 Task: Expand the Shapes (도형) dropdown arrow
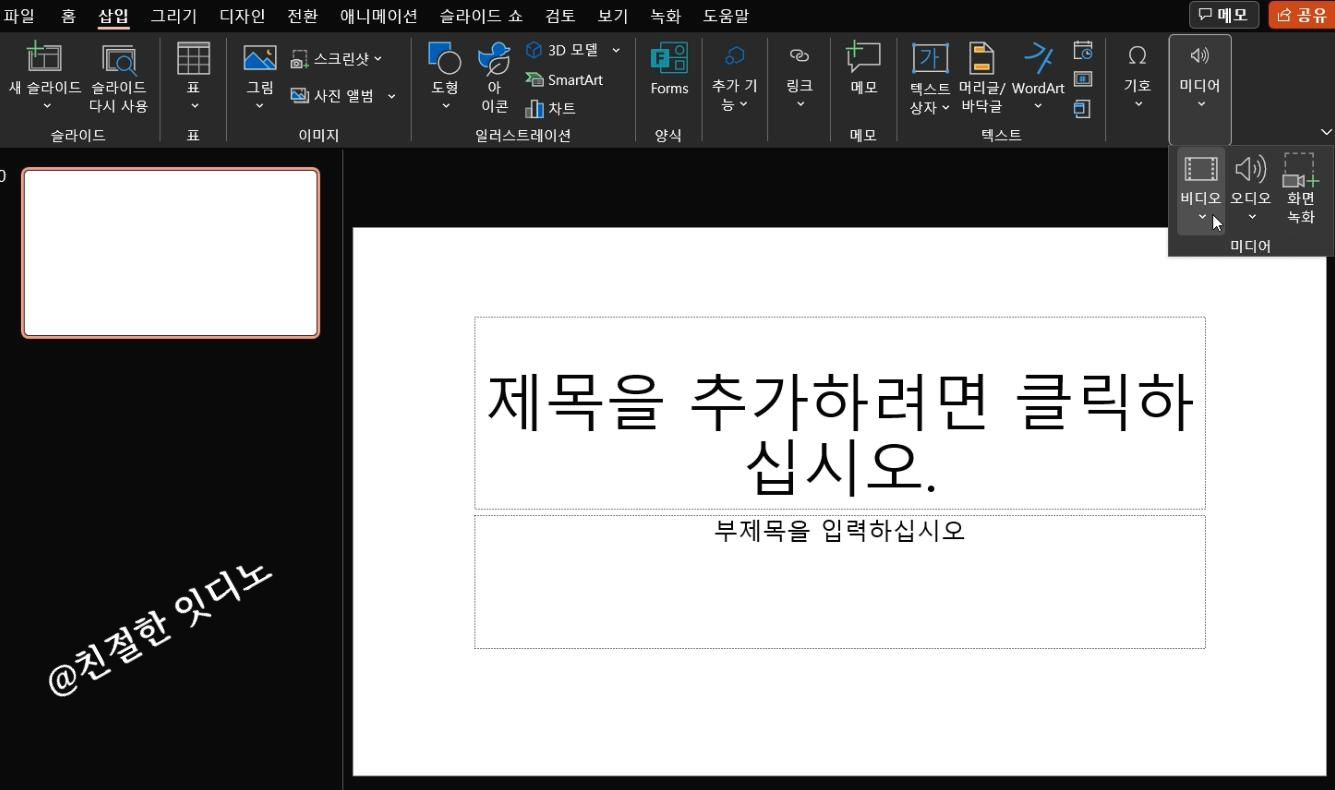(x=445, y=106)
